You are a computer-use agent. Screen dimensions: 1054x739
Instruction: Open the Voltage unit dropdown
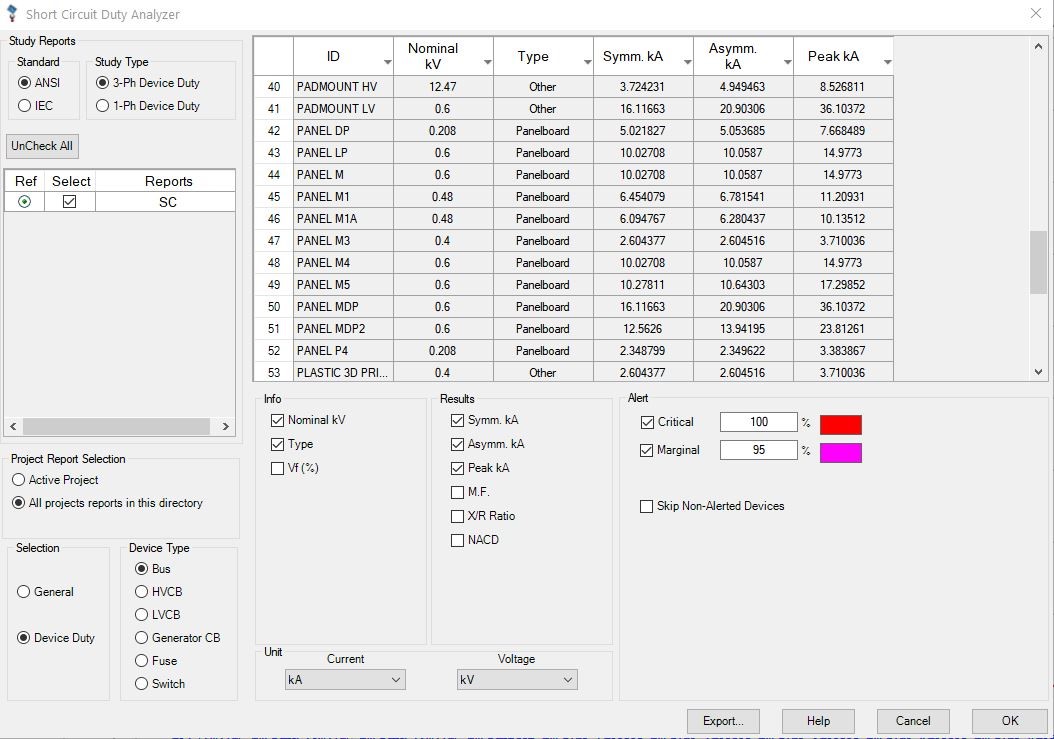coord(517,680)
